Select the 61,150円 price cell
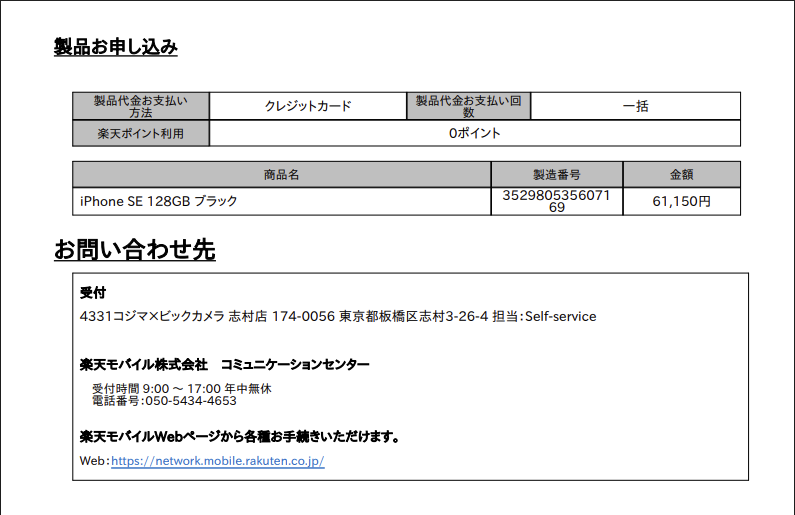Image resolution: width=795 pixels, height=515 pixels. 681,201
